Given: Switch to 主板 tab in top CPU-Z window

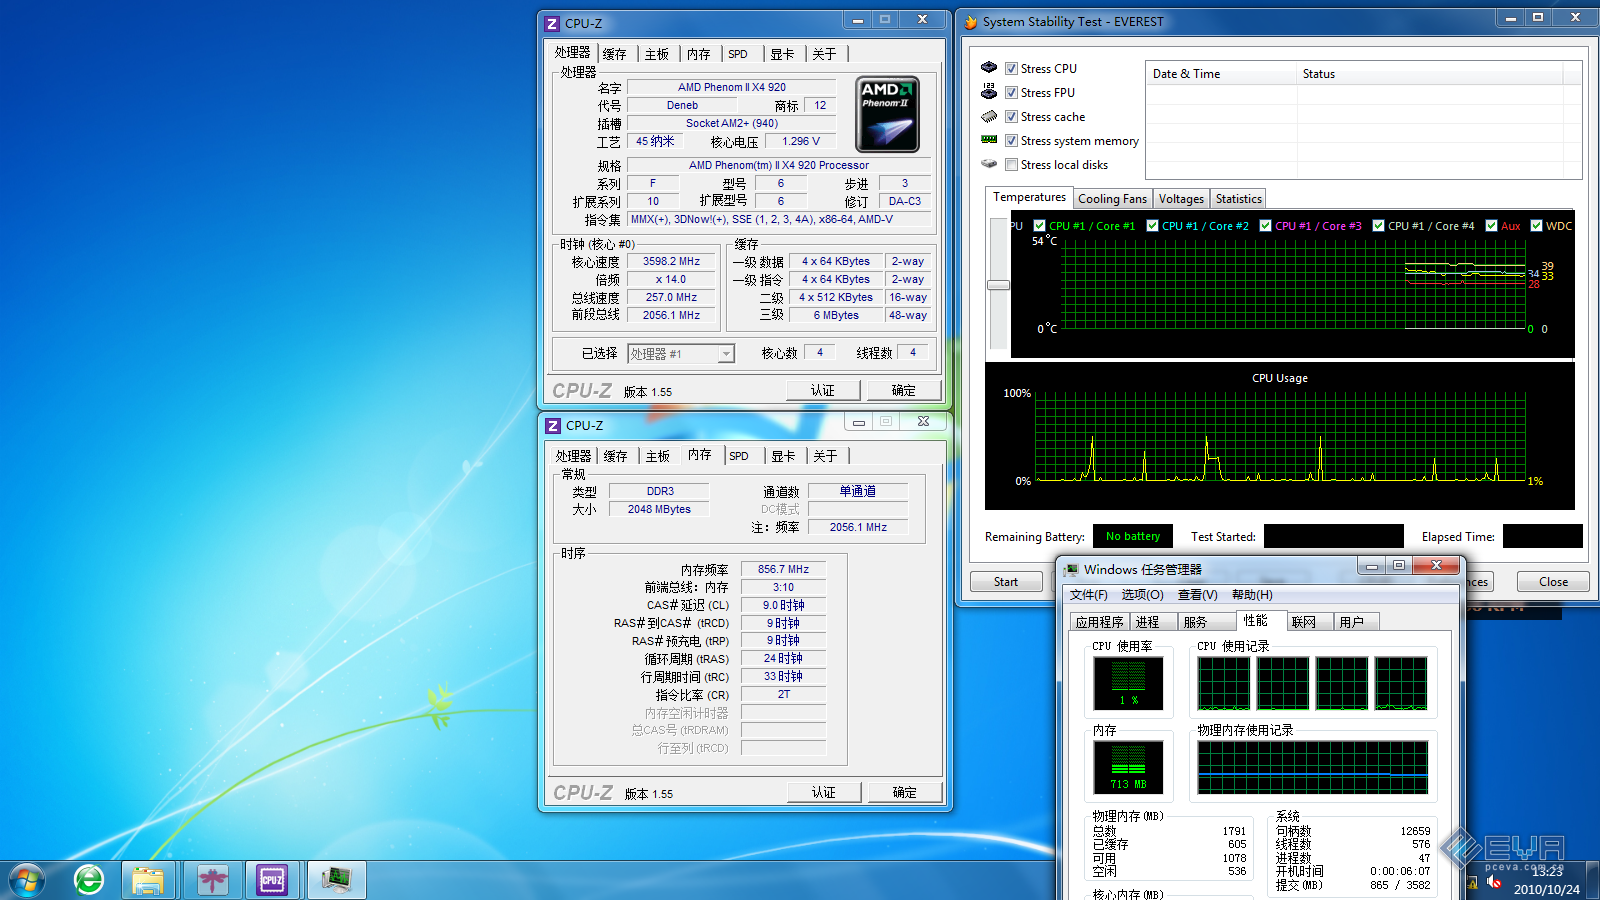Looking at the screenshot, I should 657,54.
